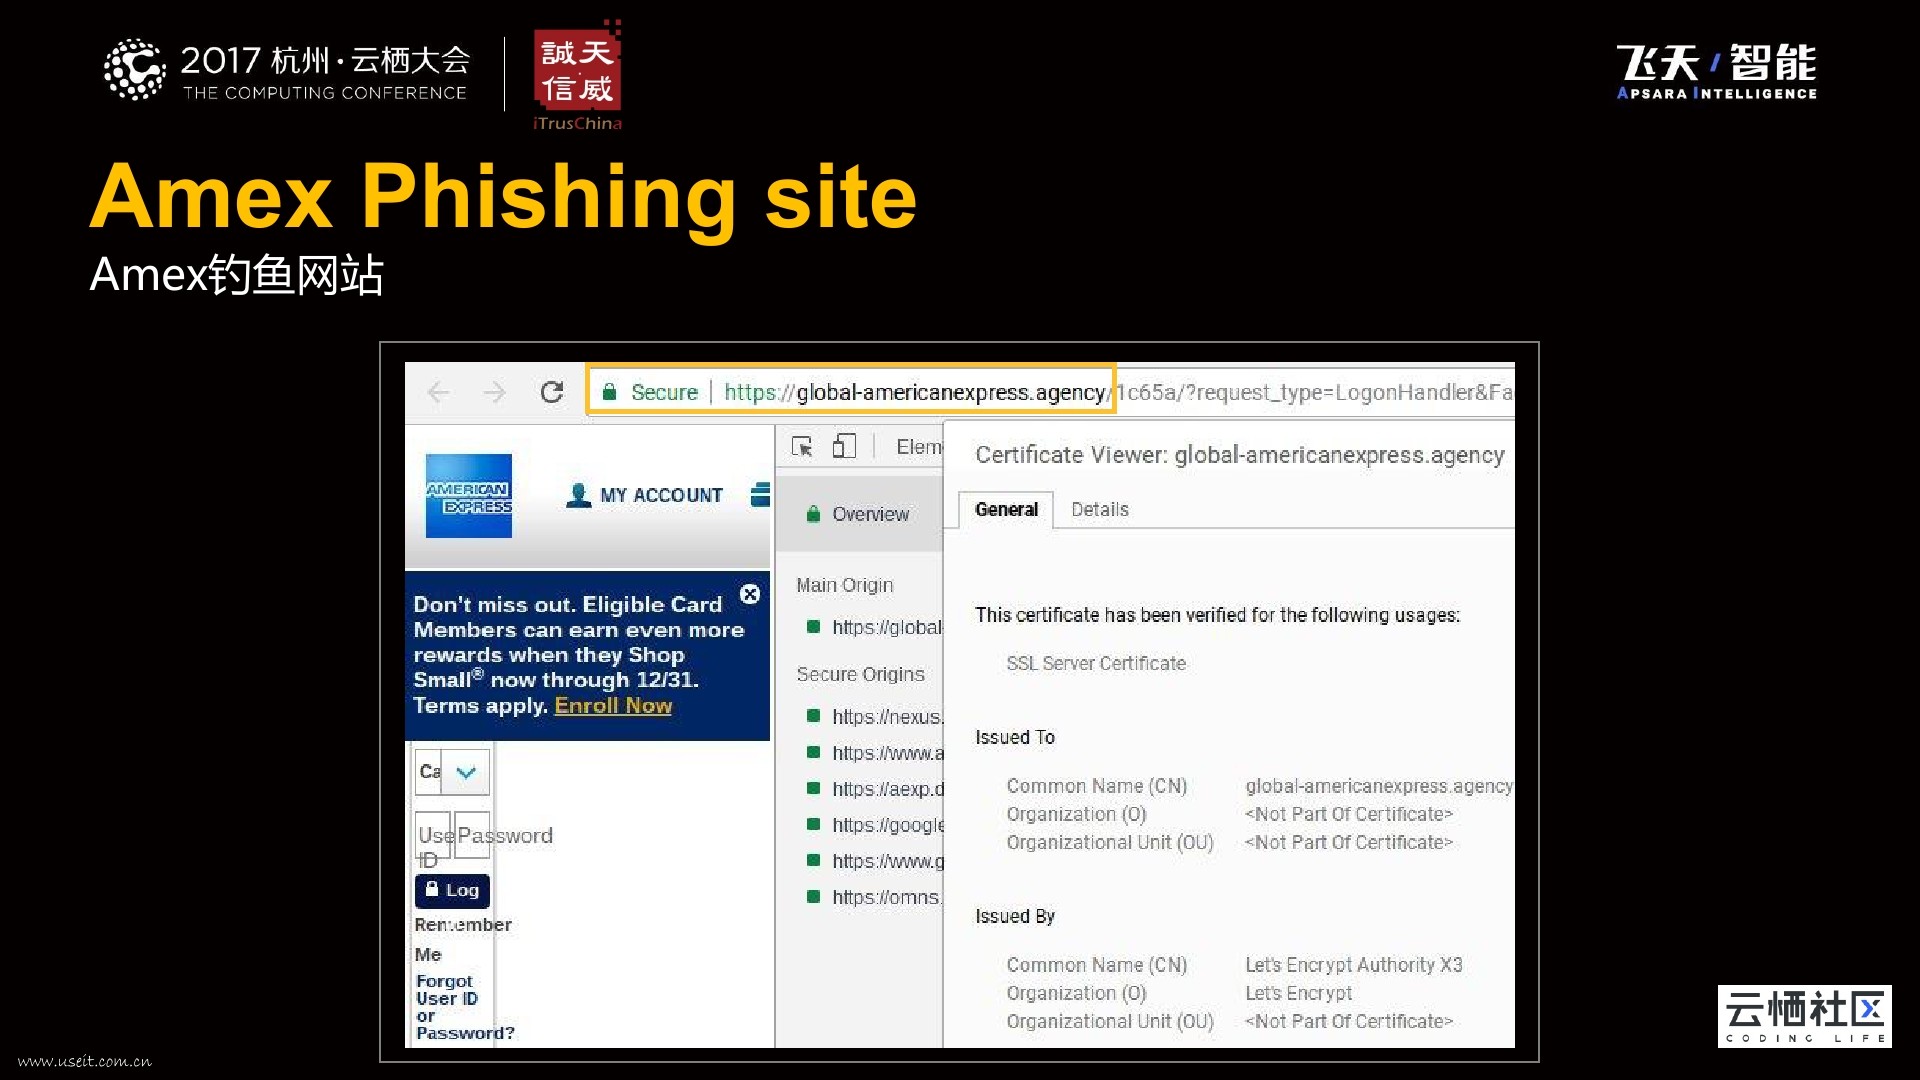Click the Secure Origins heading
Screen dimensions: 1920x1080
click(860, 674)
